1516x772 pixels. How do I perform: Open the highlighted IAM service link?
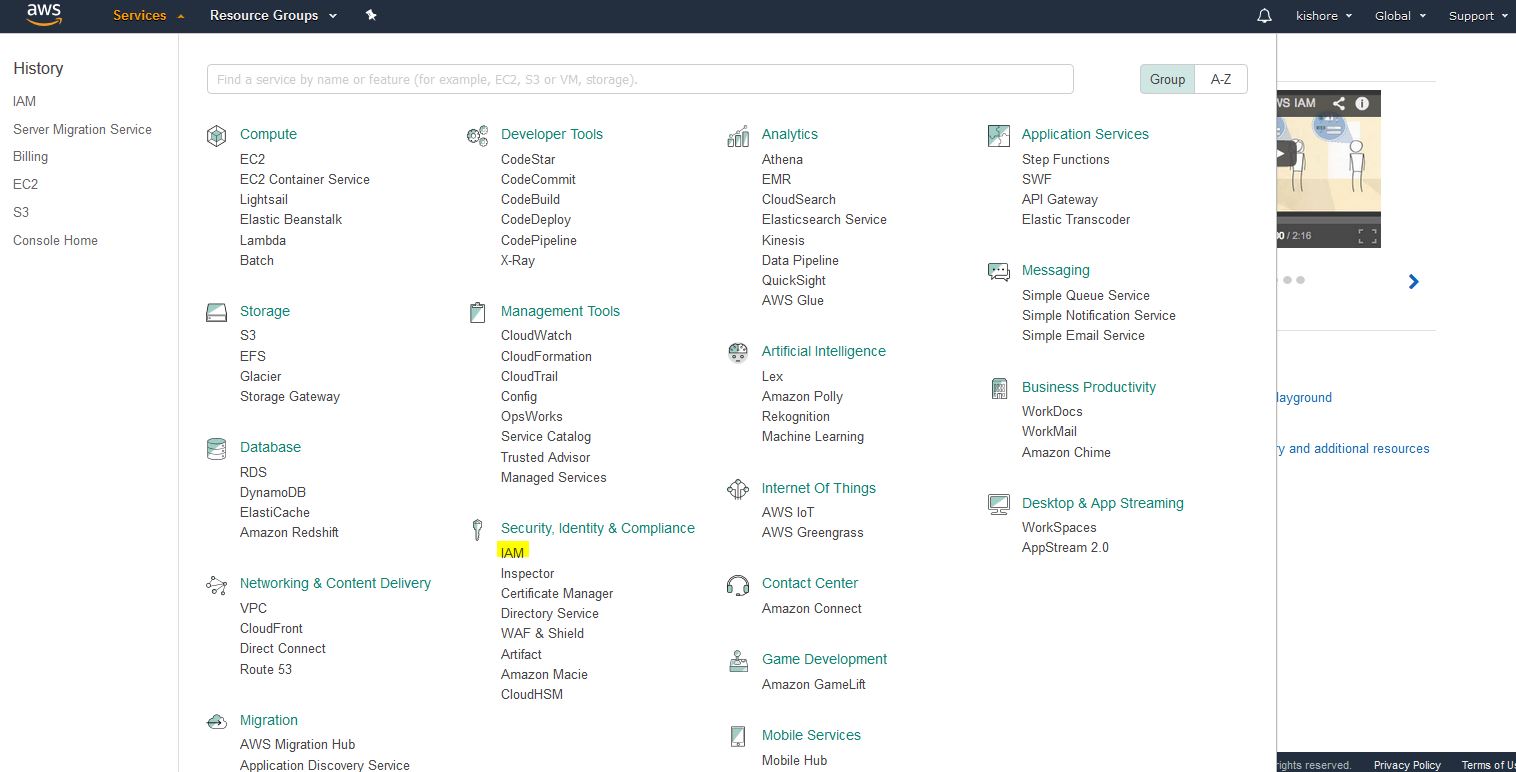point(512,553)
